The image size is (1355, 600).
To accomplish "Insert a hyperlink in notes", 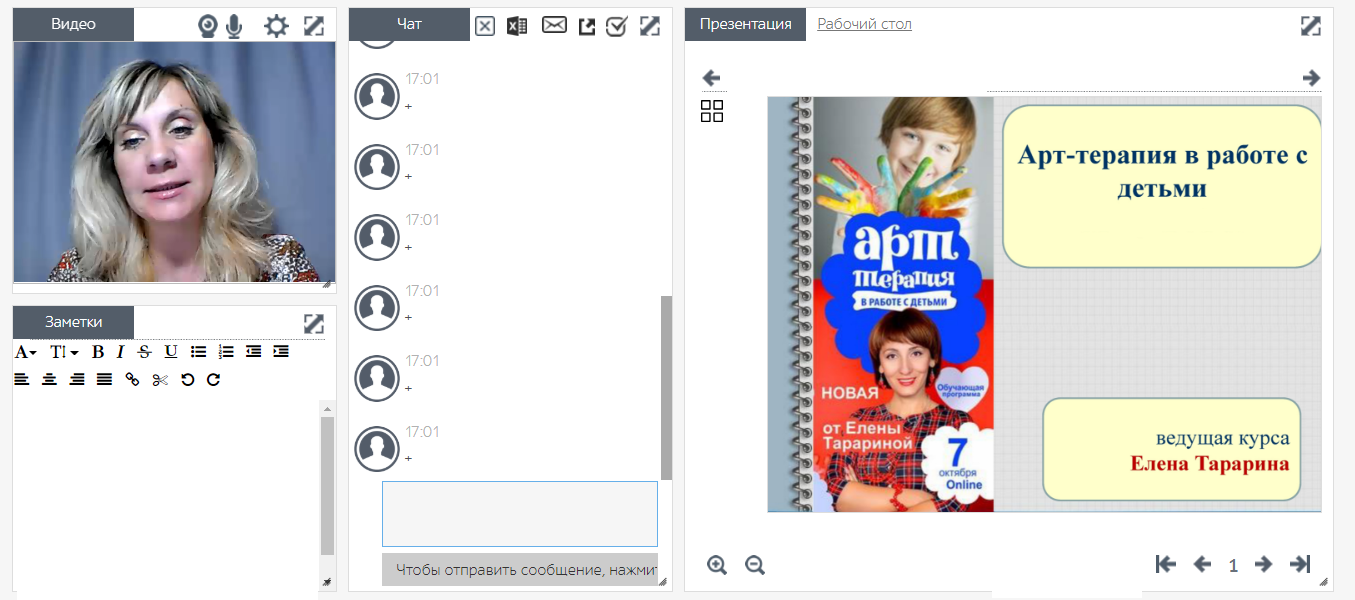I will coord(132,380).
